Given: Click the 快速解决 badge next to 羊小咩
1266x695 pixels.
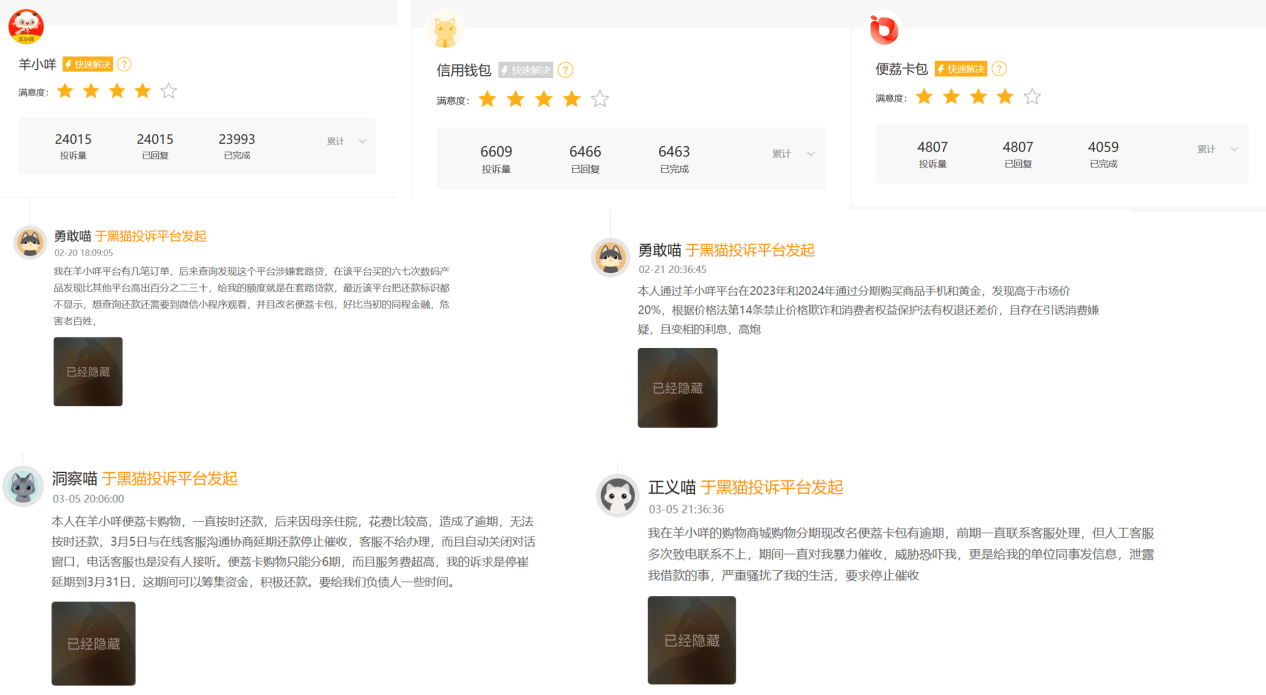Looking at the screenshot, I should 88,64.
